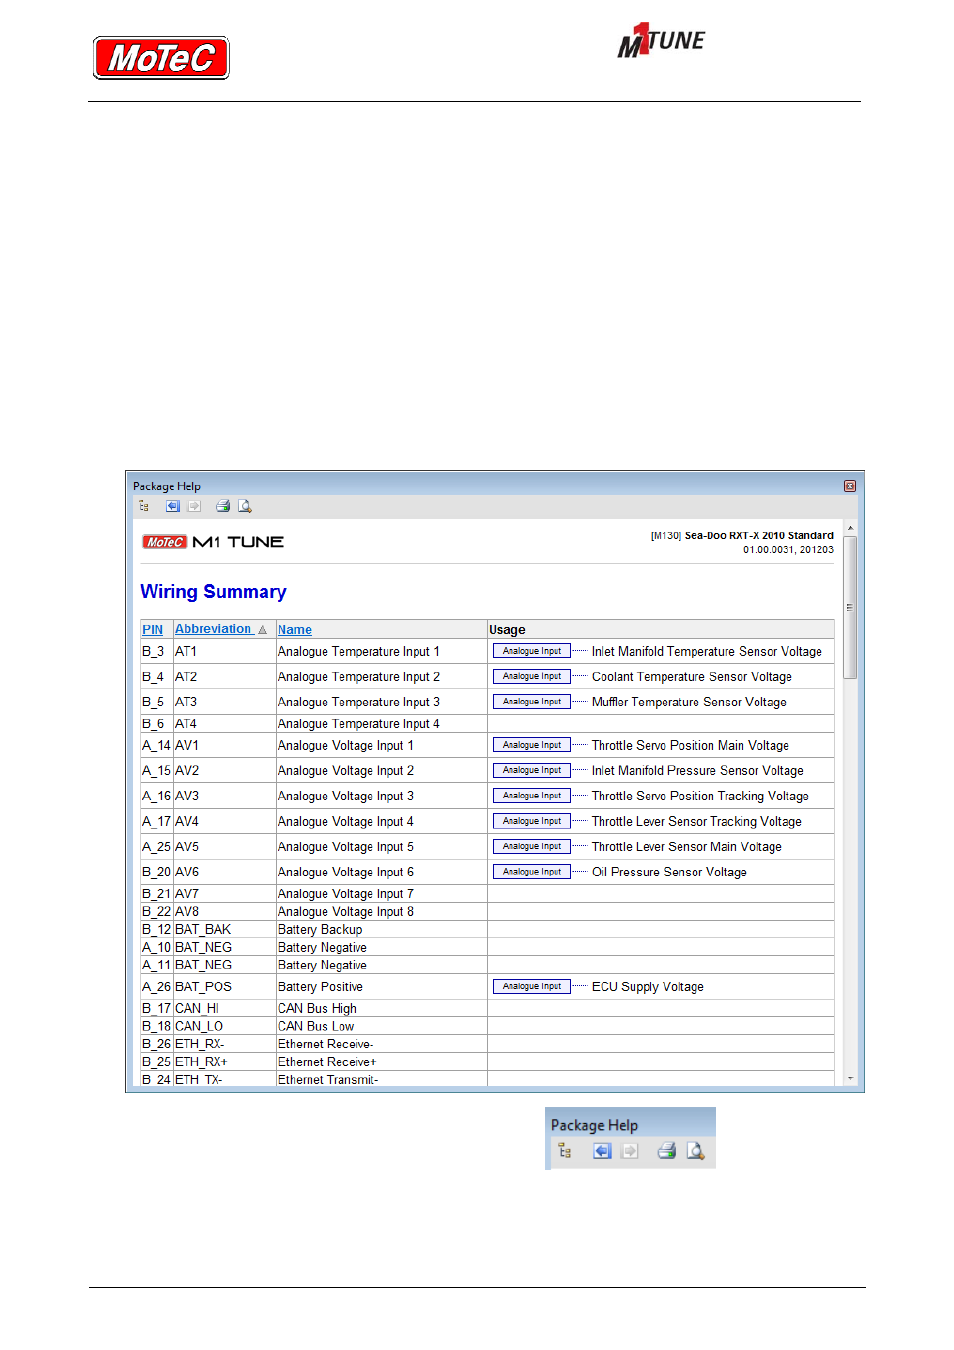This screenshot has height=1350, width=954.
Task: Click Analogue Input tag for ECU Supply Voltage
Action: tap(532, 987)
